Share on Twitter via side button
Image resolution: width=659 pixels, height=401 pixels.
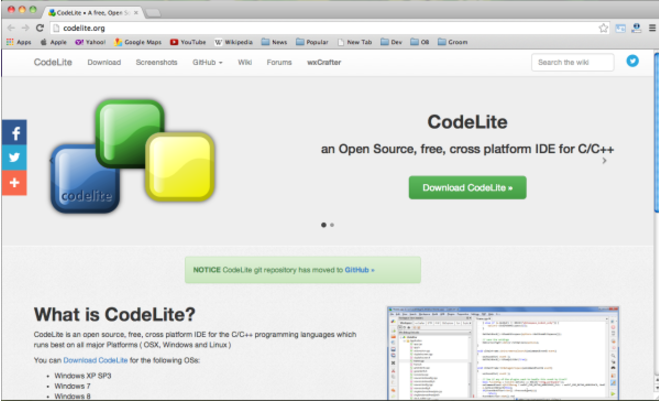click(14, 158)
